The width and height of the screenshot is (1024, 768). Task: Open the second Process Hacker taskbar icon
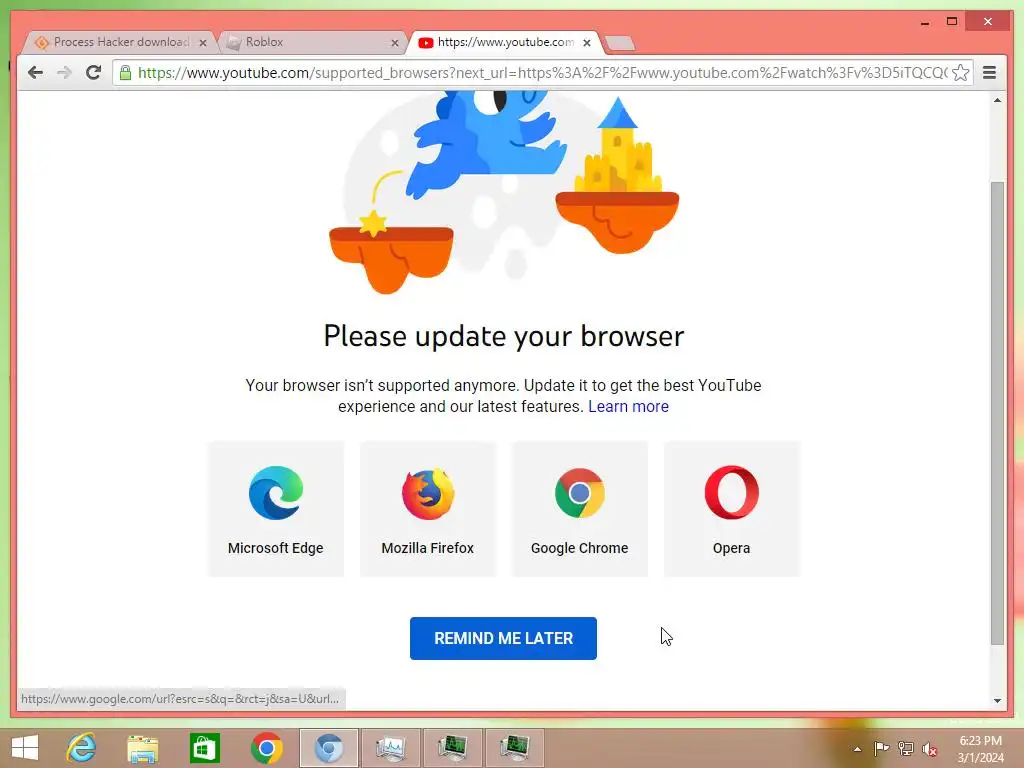pos(515,748)
